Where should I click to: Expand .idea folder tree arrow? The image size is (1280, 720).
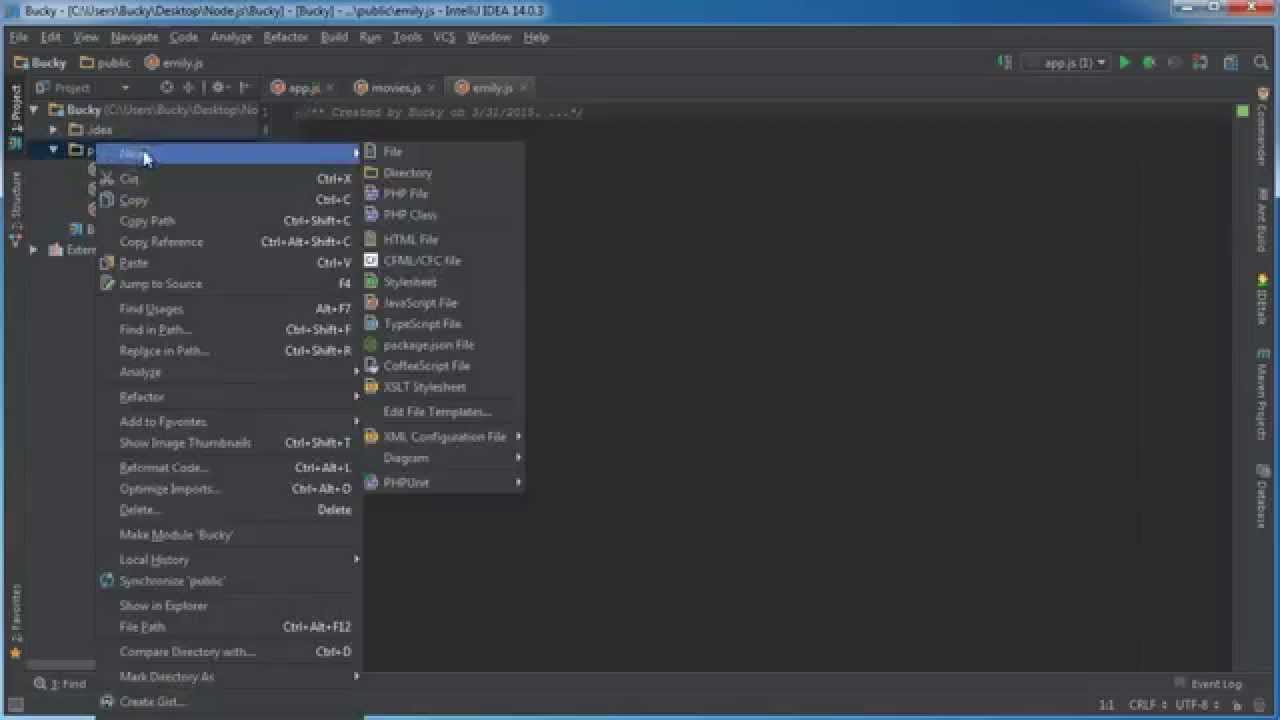(x=54, y=130)
